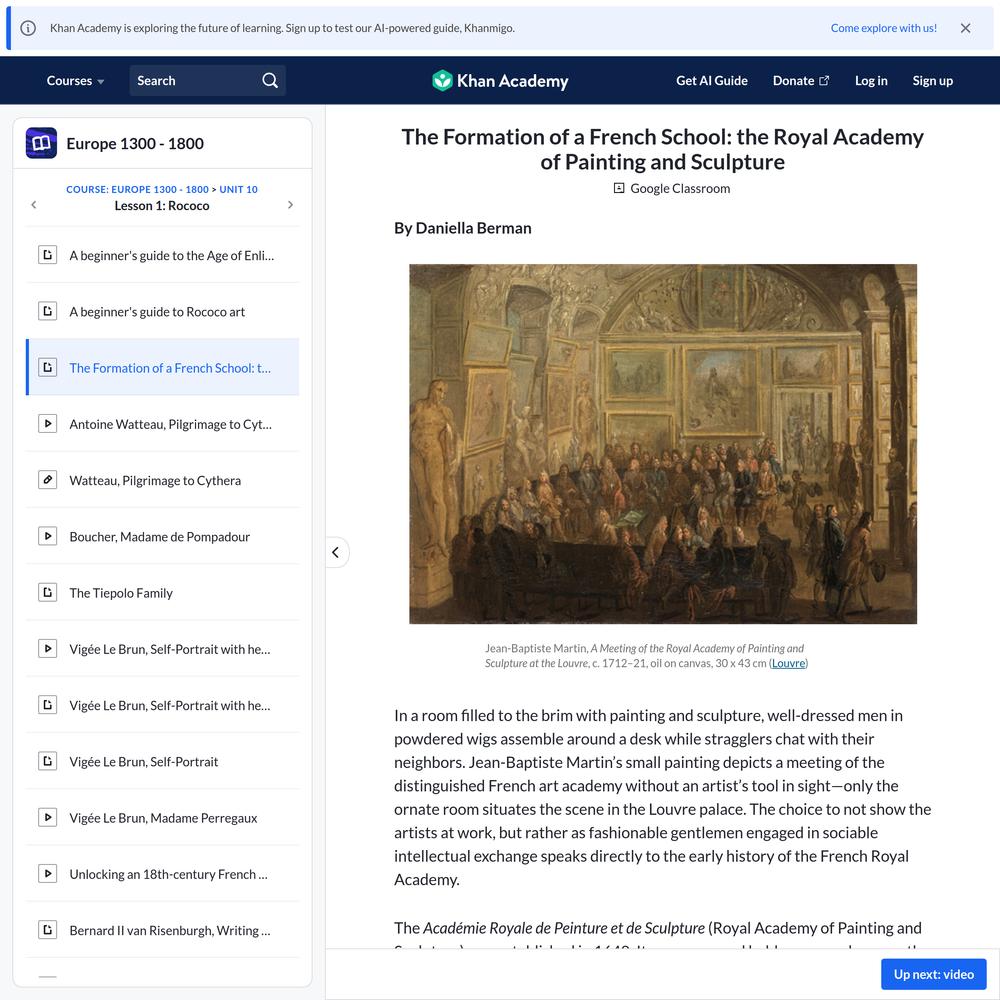Click article icon for Rococo art guide
This screenshot has width=1000, height=1000.
47,311
